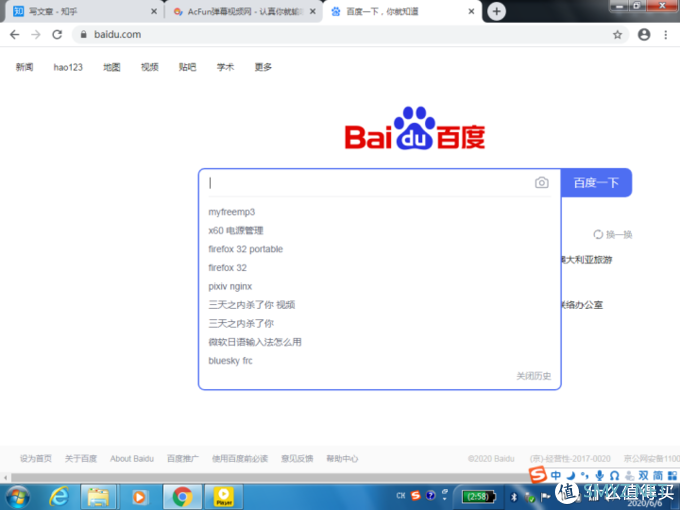Click the Sogou moon icon on IME bar
Image resolution: width=680 pixels, height=510 pixels.
point(571,476)
